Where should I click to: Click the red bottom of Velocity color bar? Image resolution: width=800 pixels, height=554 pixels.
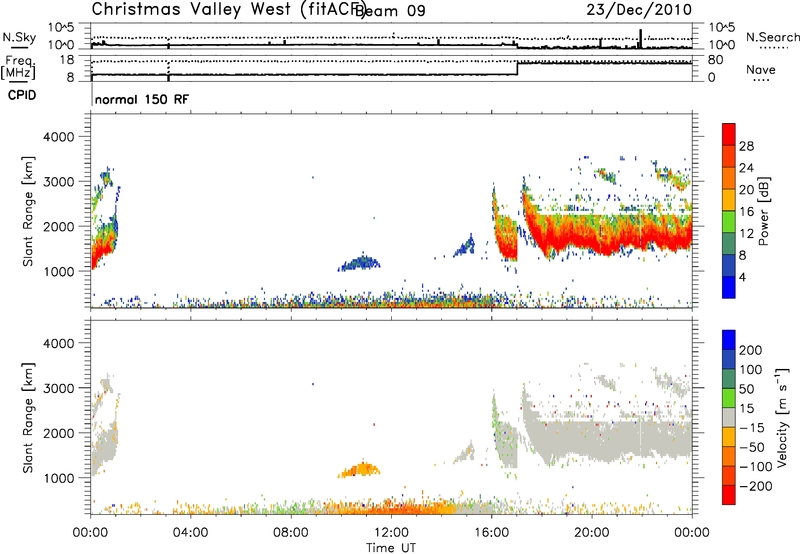point(729,495)
